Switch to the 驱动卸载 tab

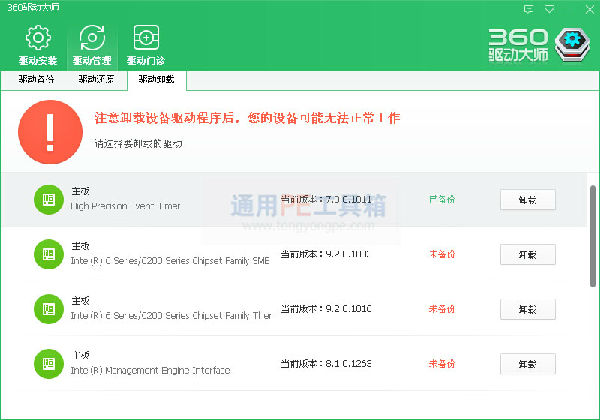[x=157, y=79]
